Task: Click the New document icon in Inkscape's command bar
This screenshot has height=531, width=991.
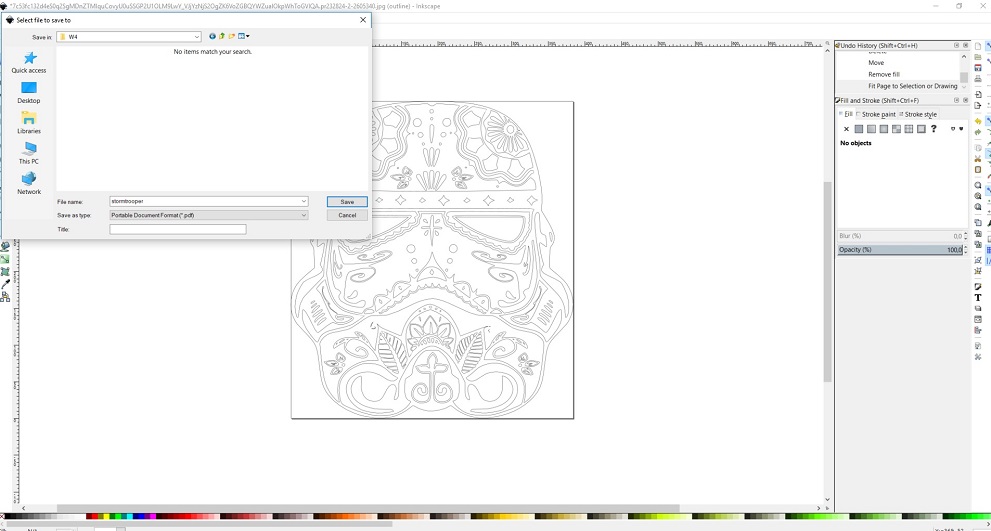Action: (x=978, y=46)
